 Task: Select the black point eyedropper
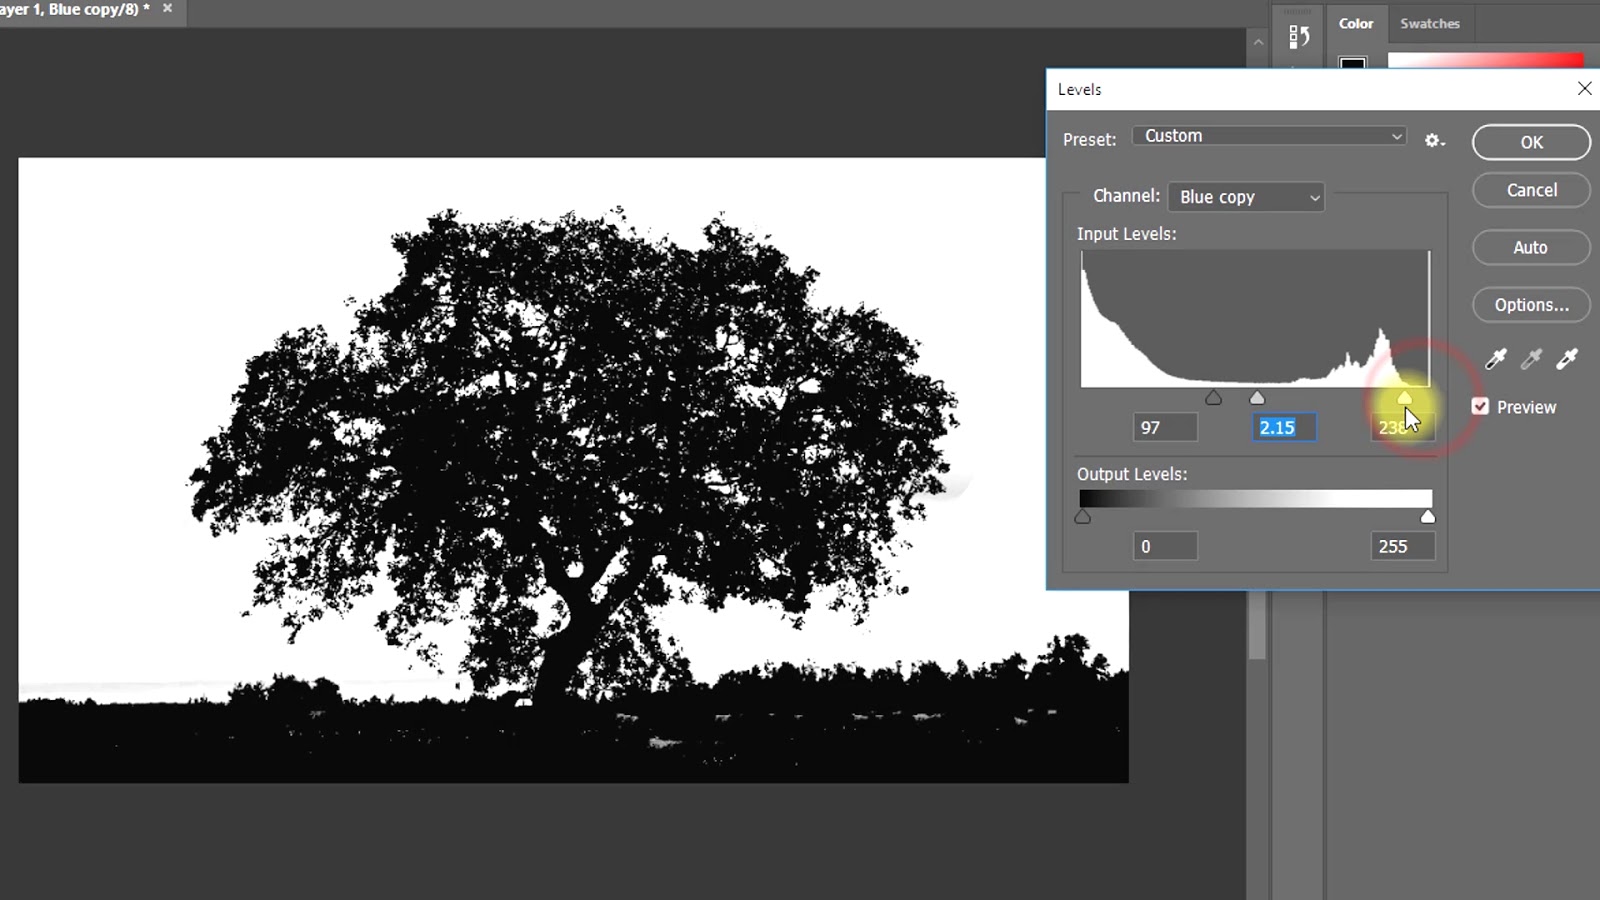coord(1495,359)
